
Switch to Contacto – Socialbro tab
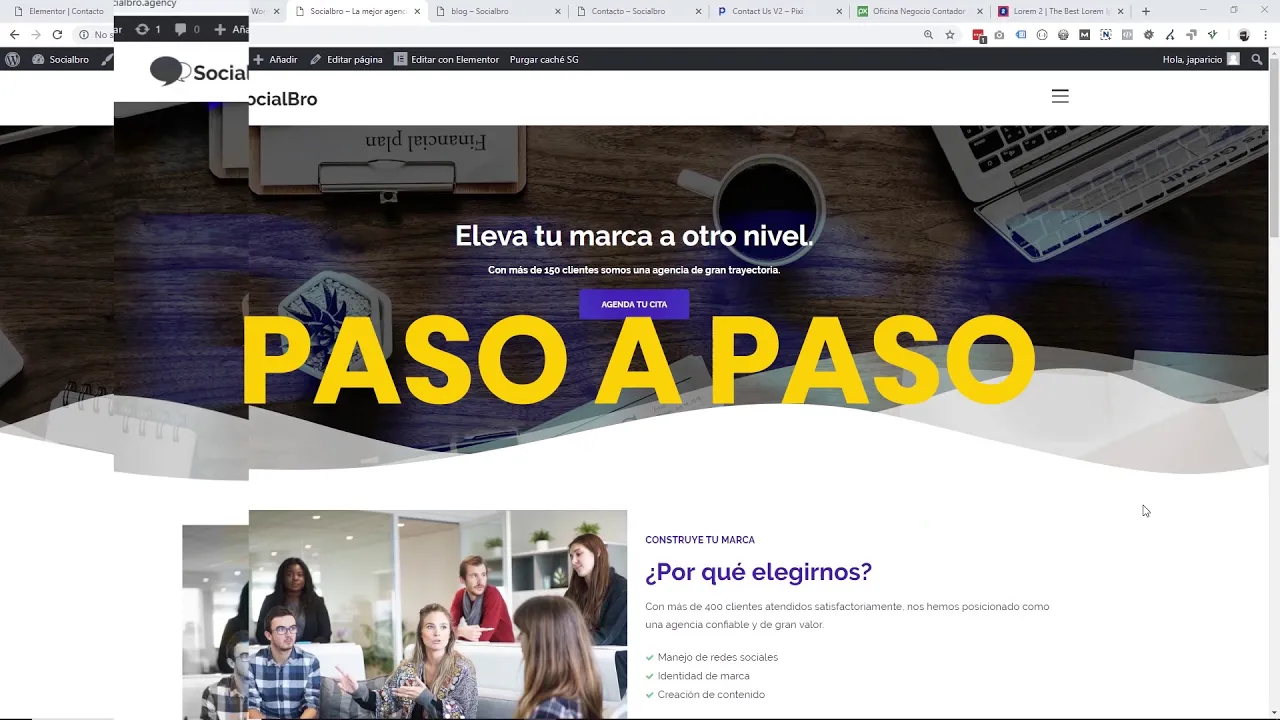pos(628,11)
